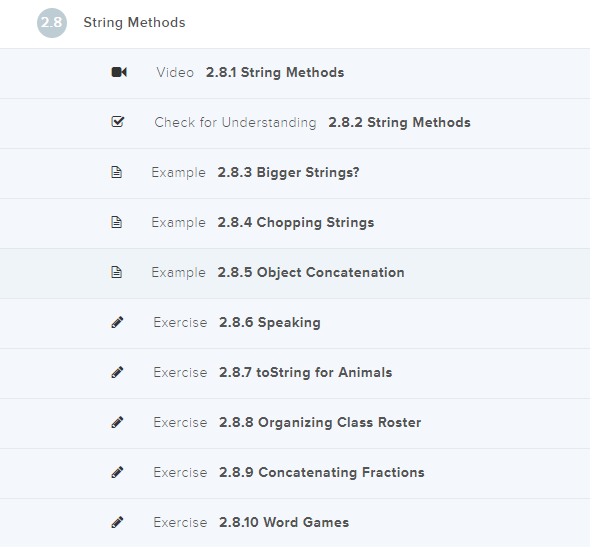Click the pencil icon beside 2.8.6 Speaking
Viewport: 590px width, 547px height.
pos(117,322)
